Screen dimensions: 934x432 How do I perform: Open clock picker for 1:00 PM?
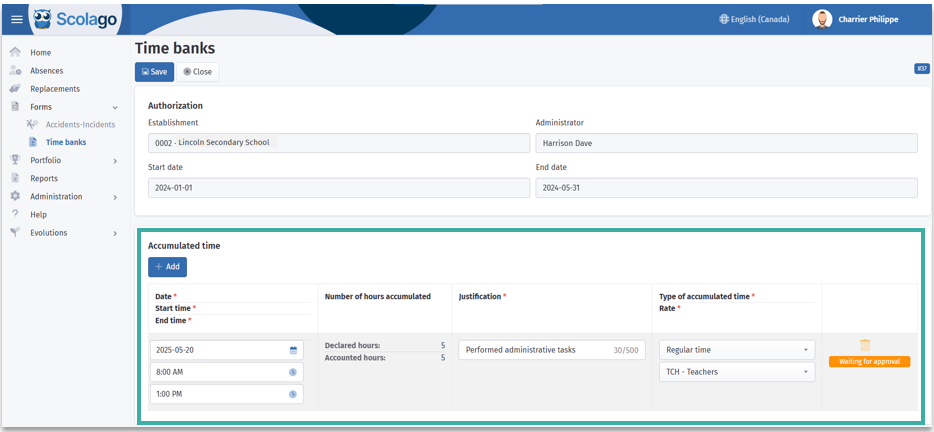293,394
